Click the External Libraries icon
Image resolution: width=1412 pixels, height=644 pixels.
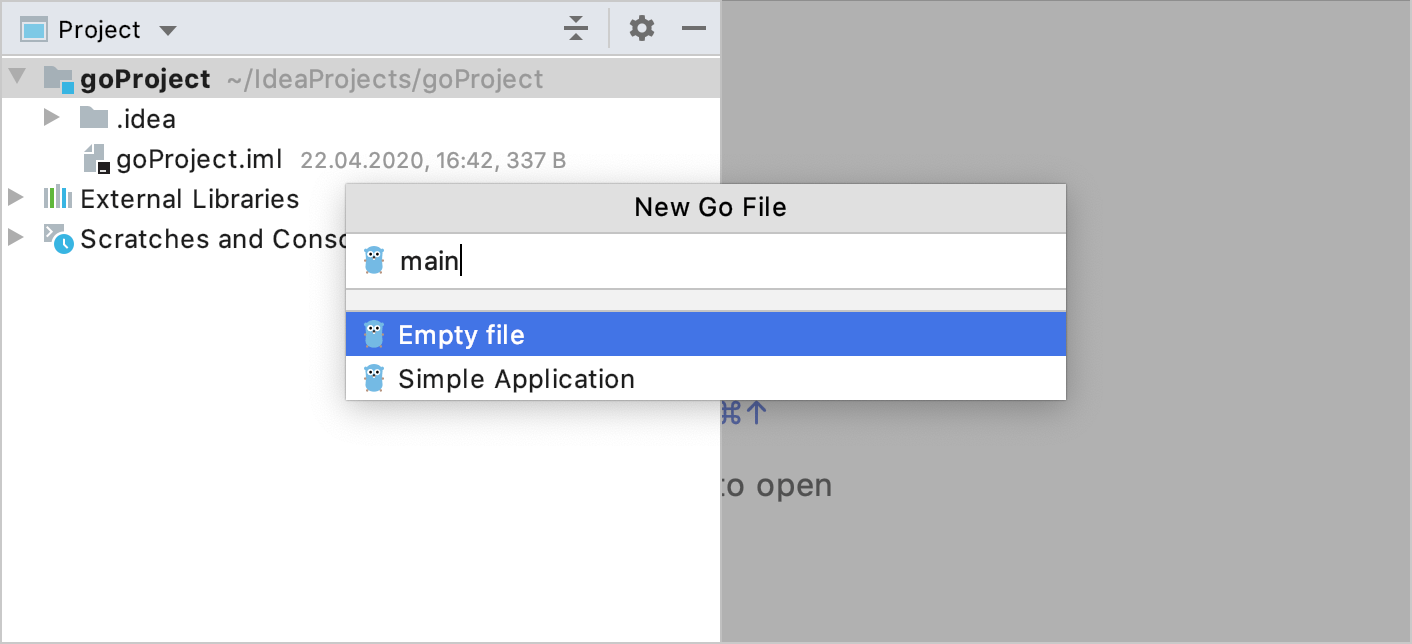coord(55,198)
